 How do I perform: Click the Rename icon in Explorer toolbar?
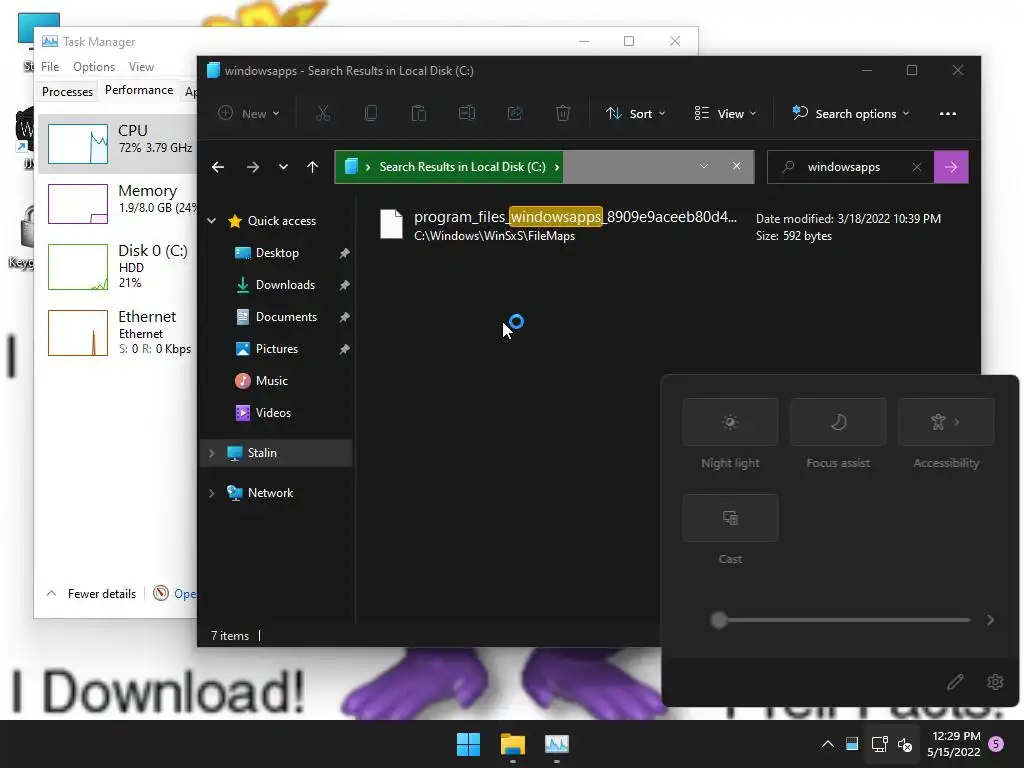click(x=466, y=114)
